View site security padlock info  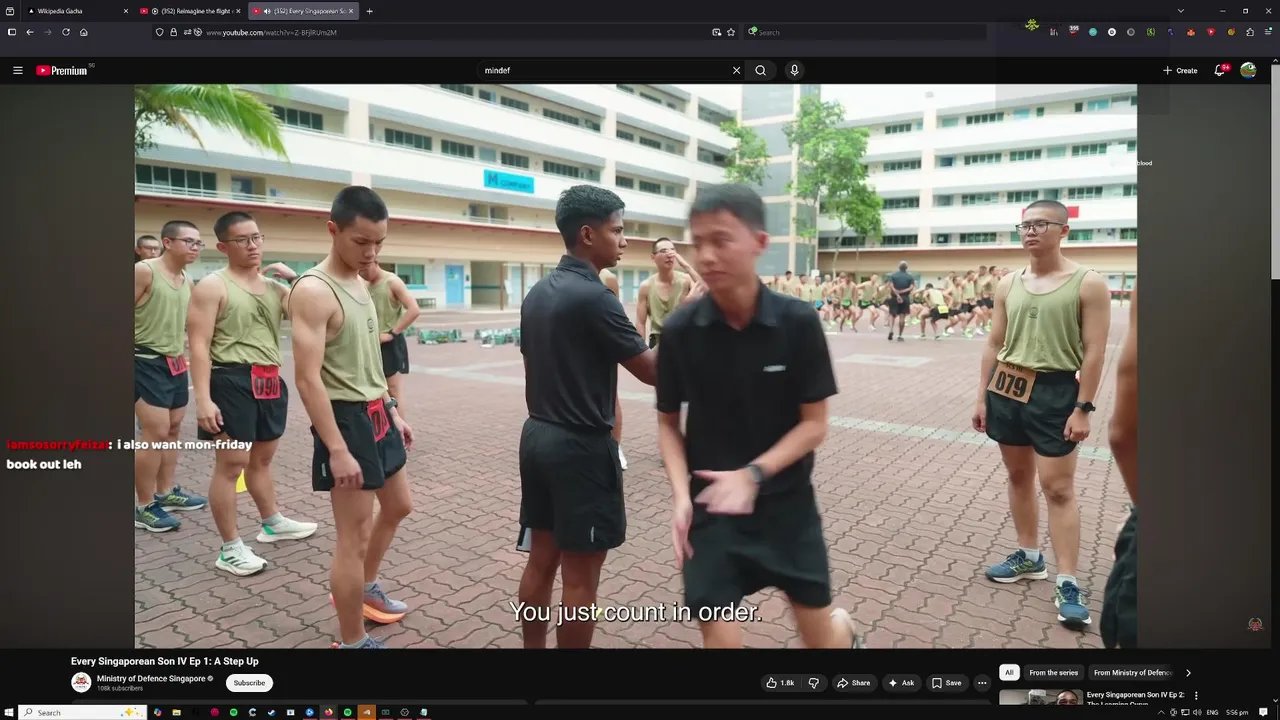(x=173, y=32)
